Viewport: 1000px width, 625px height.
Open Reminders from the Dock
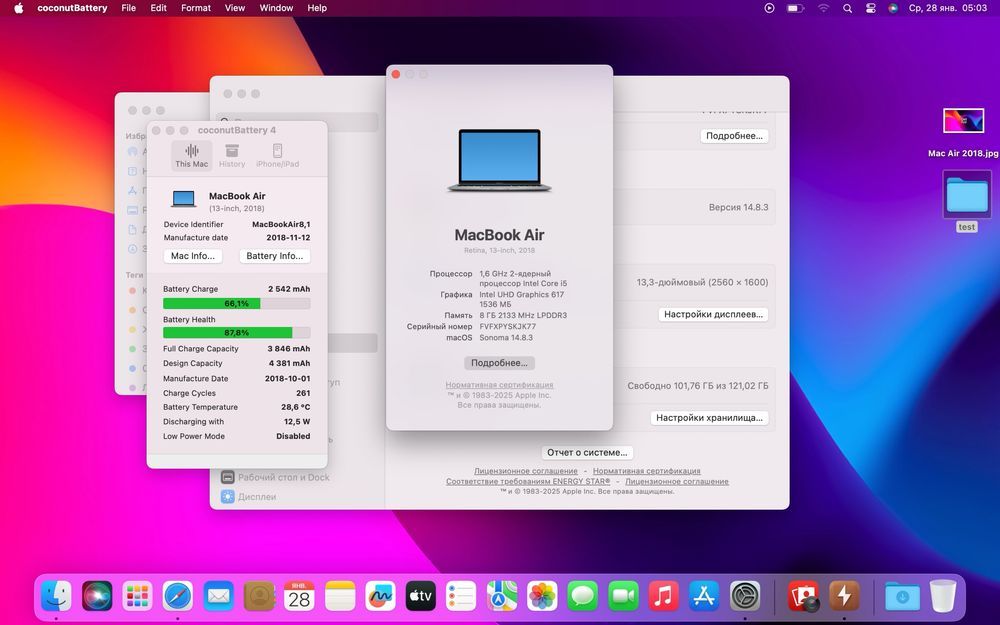[461, 596]
